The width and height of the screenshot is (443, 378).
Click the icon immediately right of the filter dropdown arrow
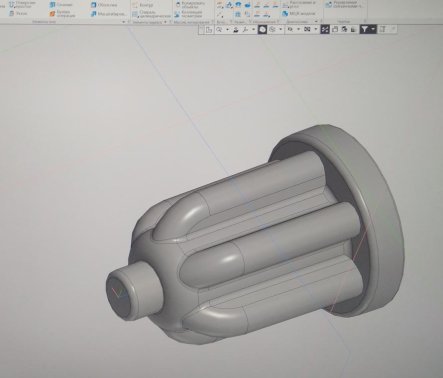[383, 30]
